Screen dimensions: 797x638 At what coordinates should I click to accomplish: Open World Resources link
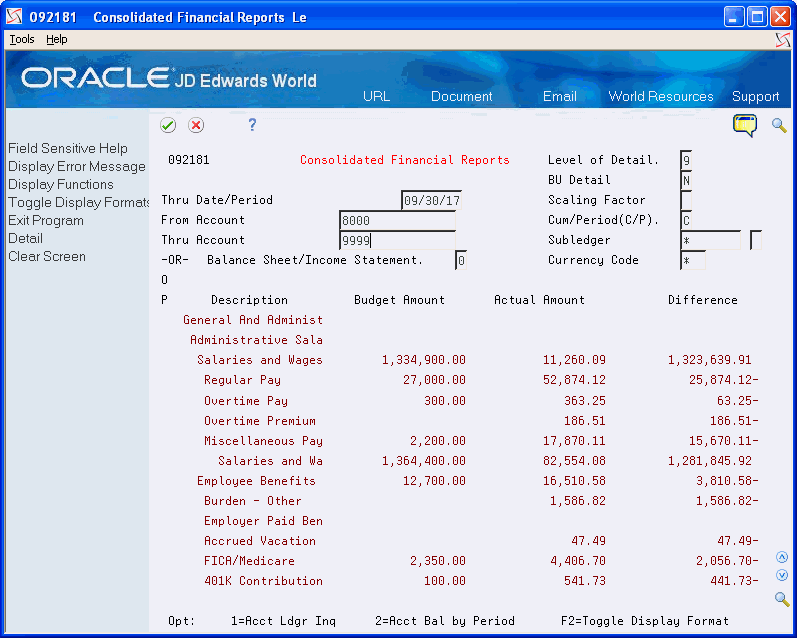tap(661, 96)
